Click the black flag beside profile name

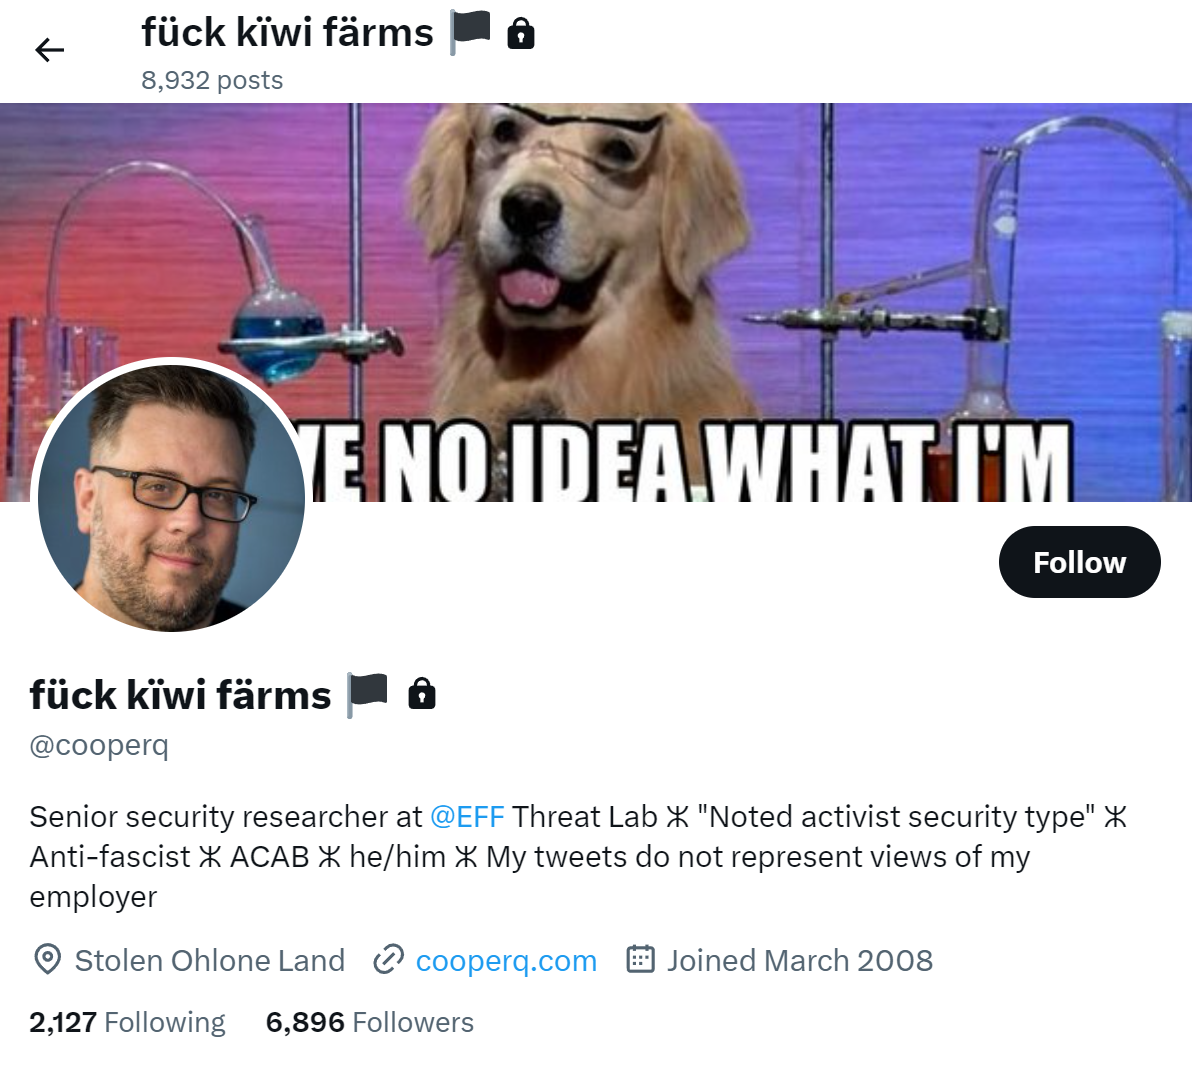[368, 695]
